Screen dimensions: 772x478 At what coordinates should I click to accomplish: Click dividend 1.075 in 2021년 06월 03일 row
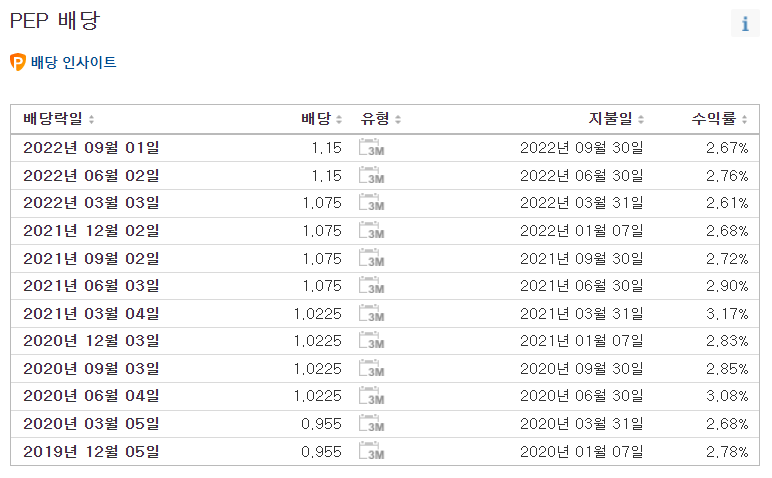(322, 286)
